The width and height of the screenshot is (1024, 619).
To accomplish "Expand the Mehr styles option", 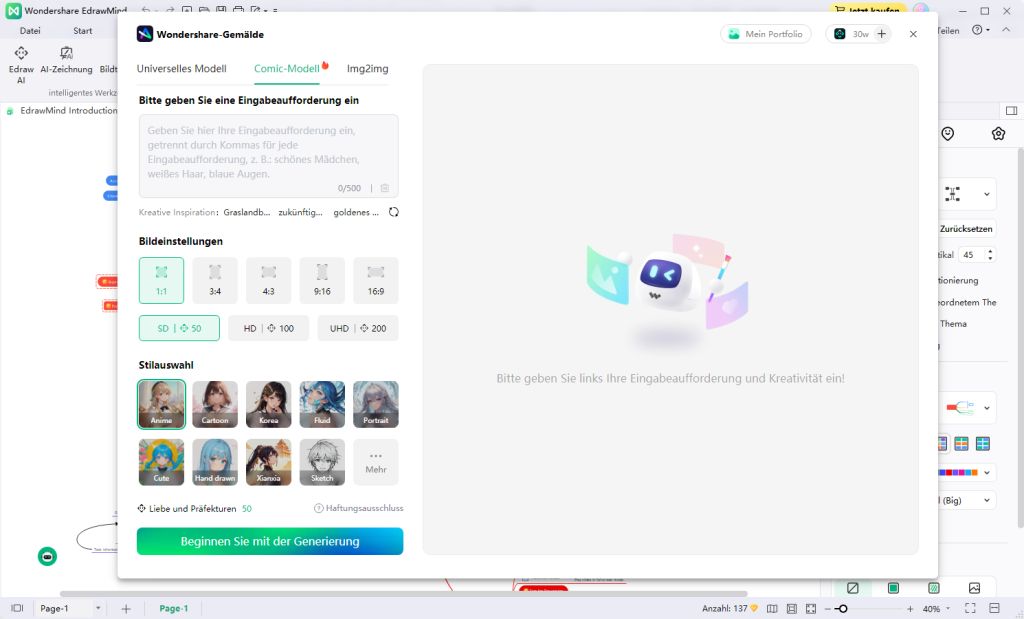I will point(375,462).
